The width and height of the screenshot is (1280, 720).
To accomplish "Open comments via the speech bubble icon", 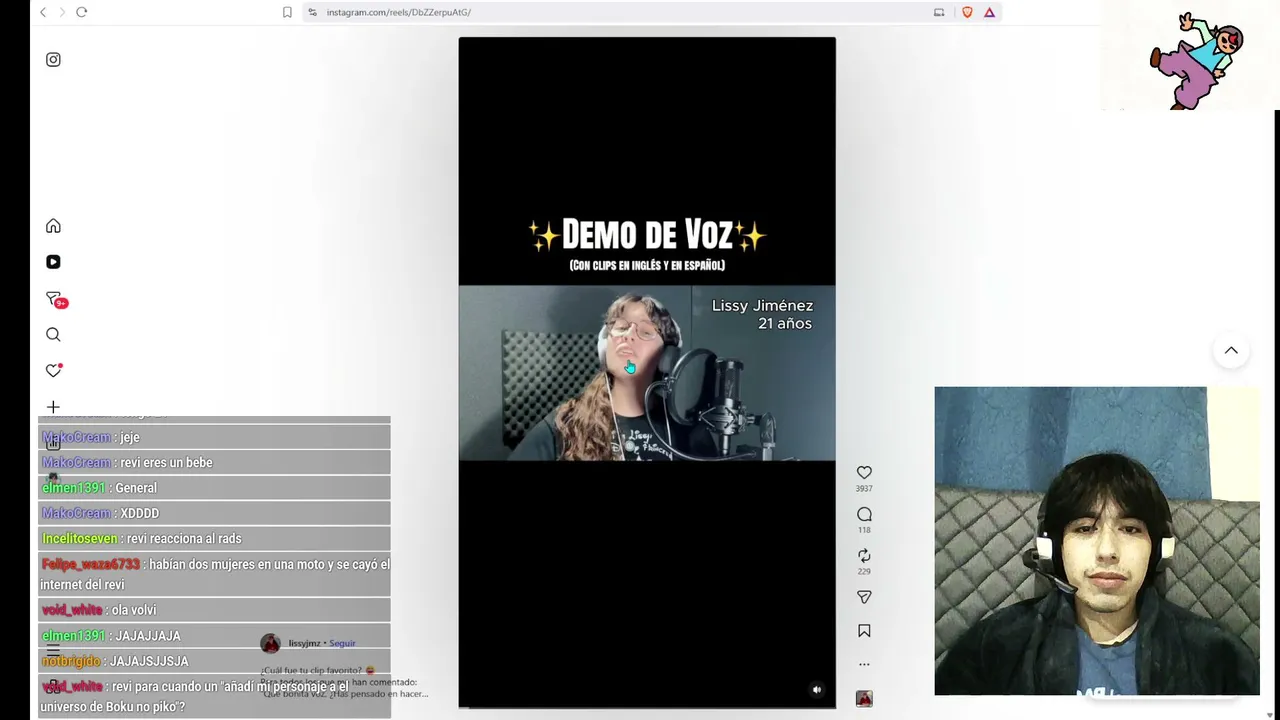I will point(864,514).
